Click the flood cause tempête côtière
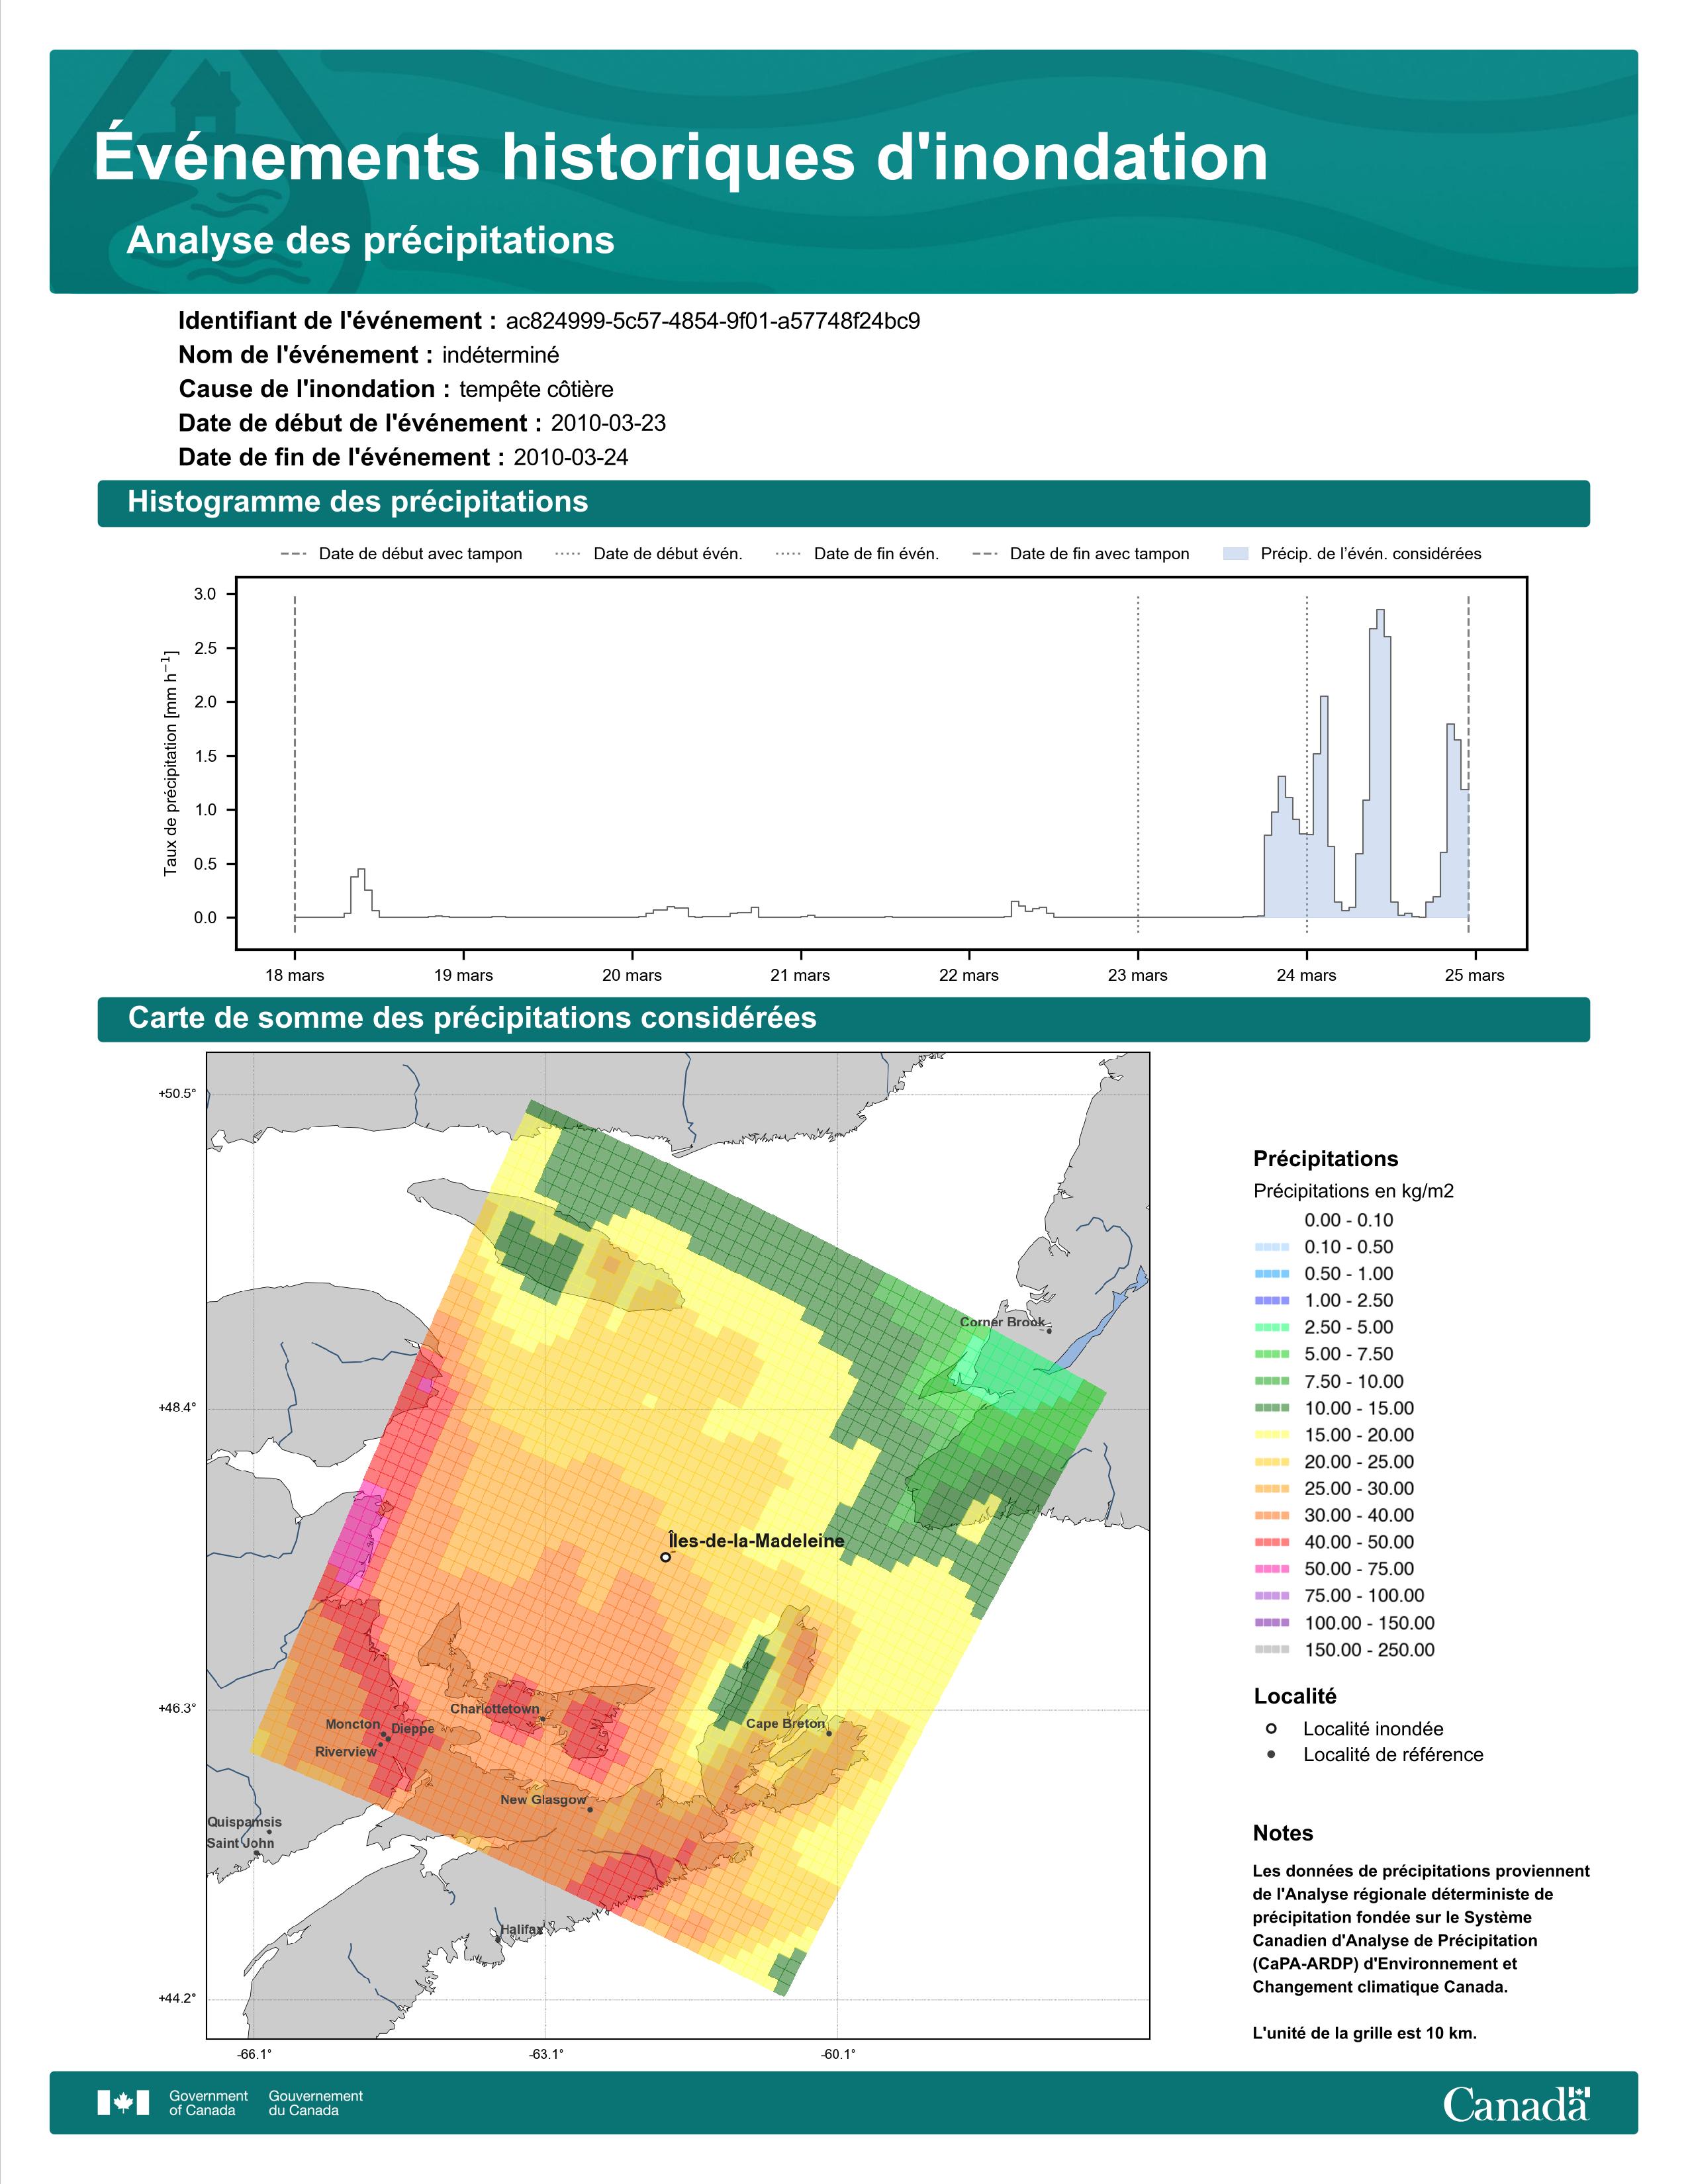 (536, 389)
